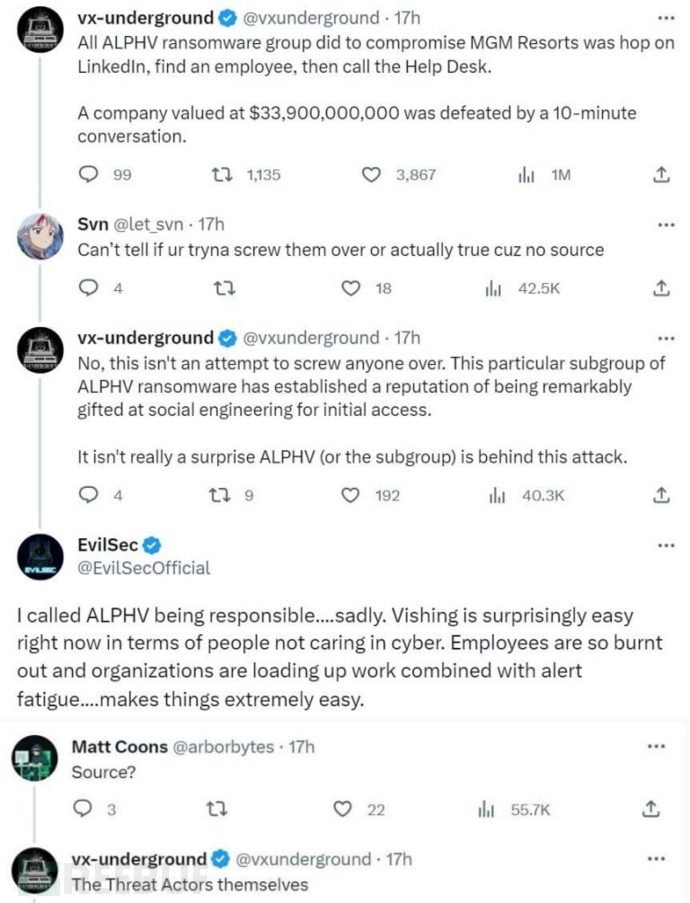This screenshot has height=903, width=690.
Task: Click Svn's anime profile avatar
Action: [x=40, y=235]
